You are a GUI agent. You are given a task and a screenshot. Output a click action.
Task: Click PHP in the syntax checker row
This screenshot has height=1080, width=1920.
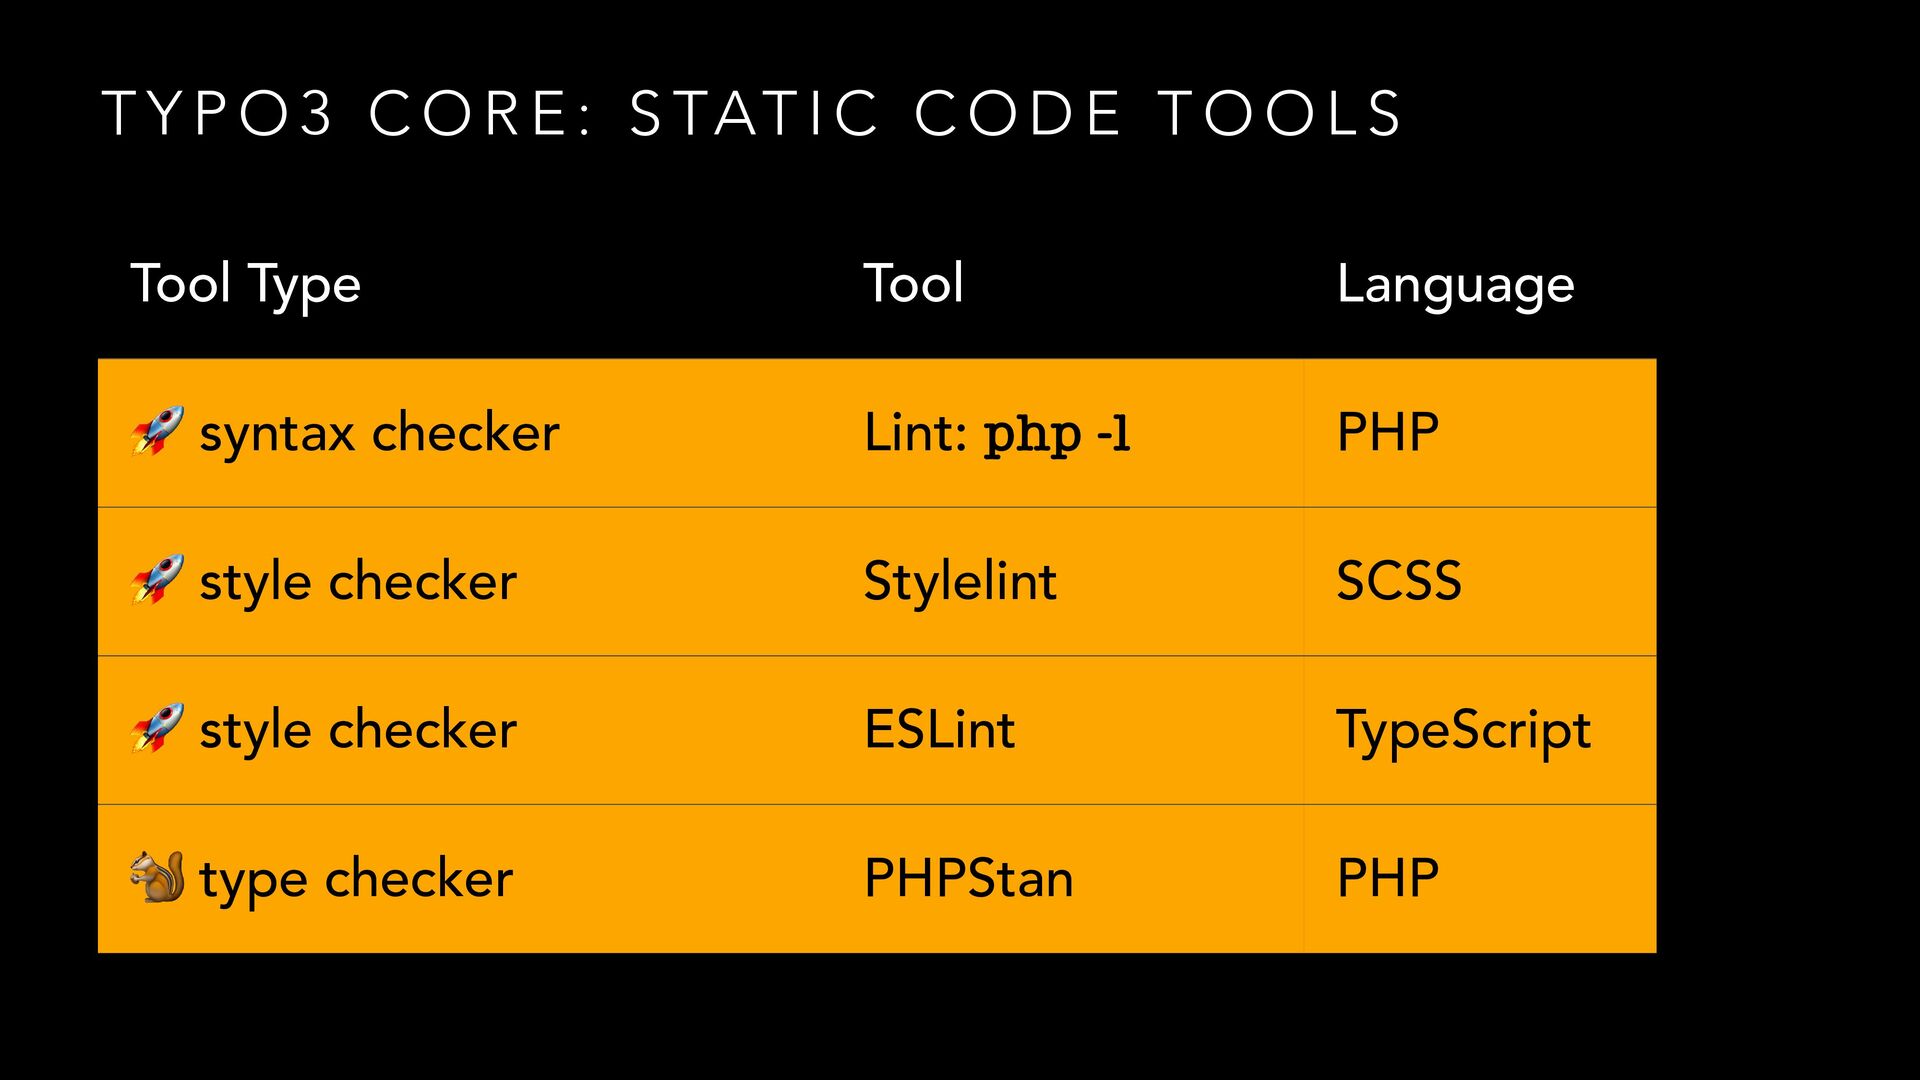[1388, 432]
